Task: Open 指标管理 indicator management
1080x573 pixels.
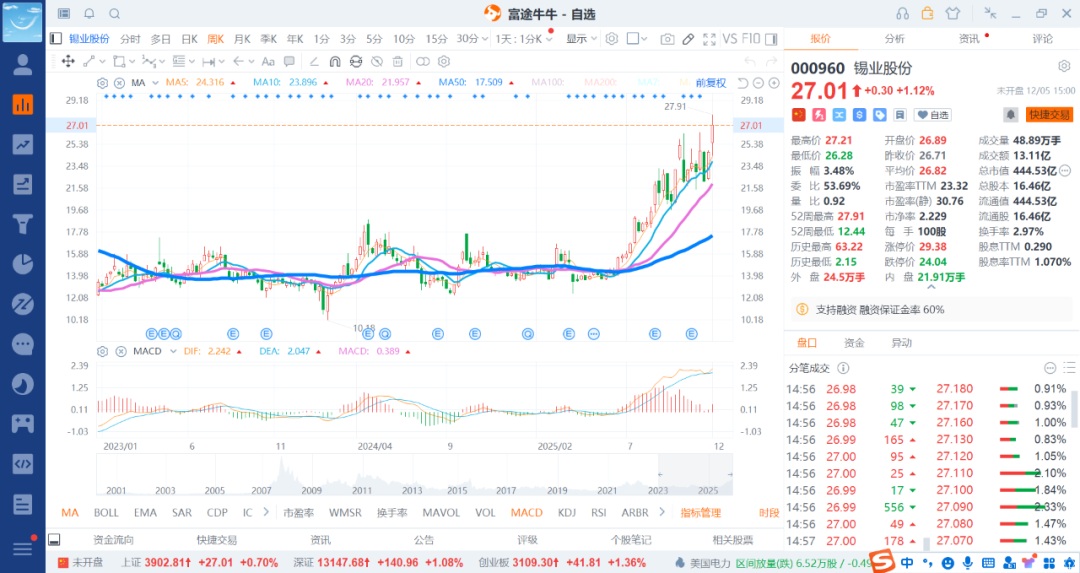Action: coord(700,512)
